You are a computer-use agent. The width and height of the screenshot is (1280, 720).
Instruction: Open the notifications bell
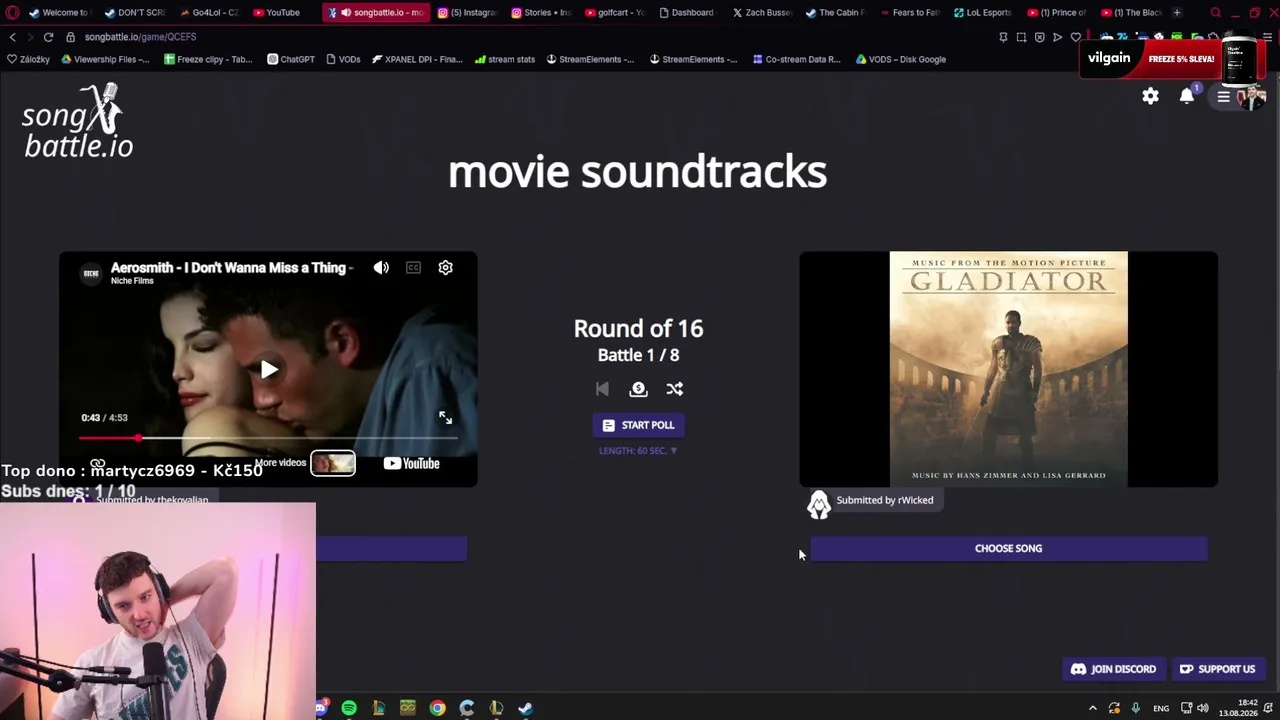coord(1187,96)
